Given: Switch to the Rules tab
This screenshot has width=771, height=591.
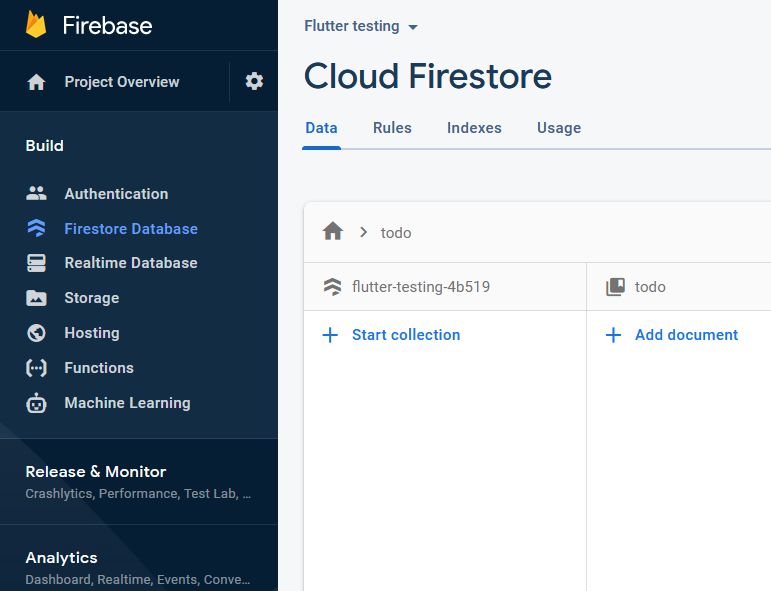Looking at the screenshot, I should 392,128.
